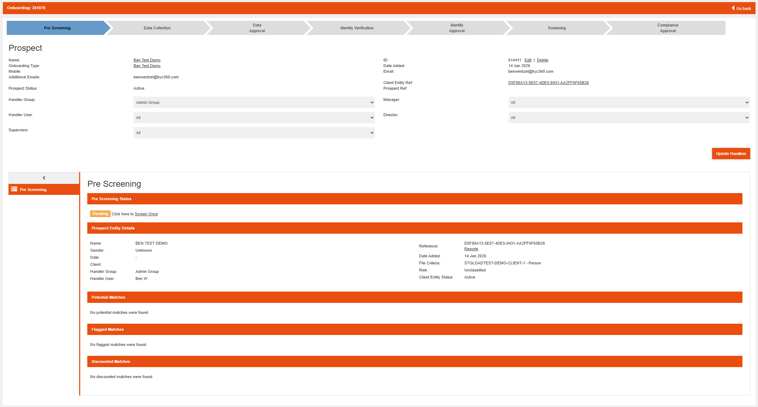Image resolution: width=758 pixels, height=407 pixels.
Task: Open the Screen Once link
Action: point(146,214)
